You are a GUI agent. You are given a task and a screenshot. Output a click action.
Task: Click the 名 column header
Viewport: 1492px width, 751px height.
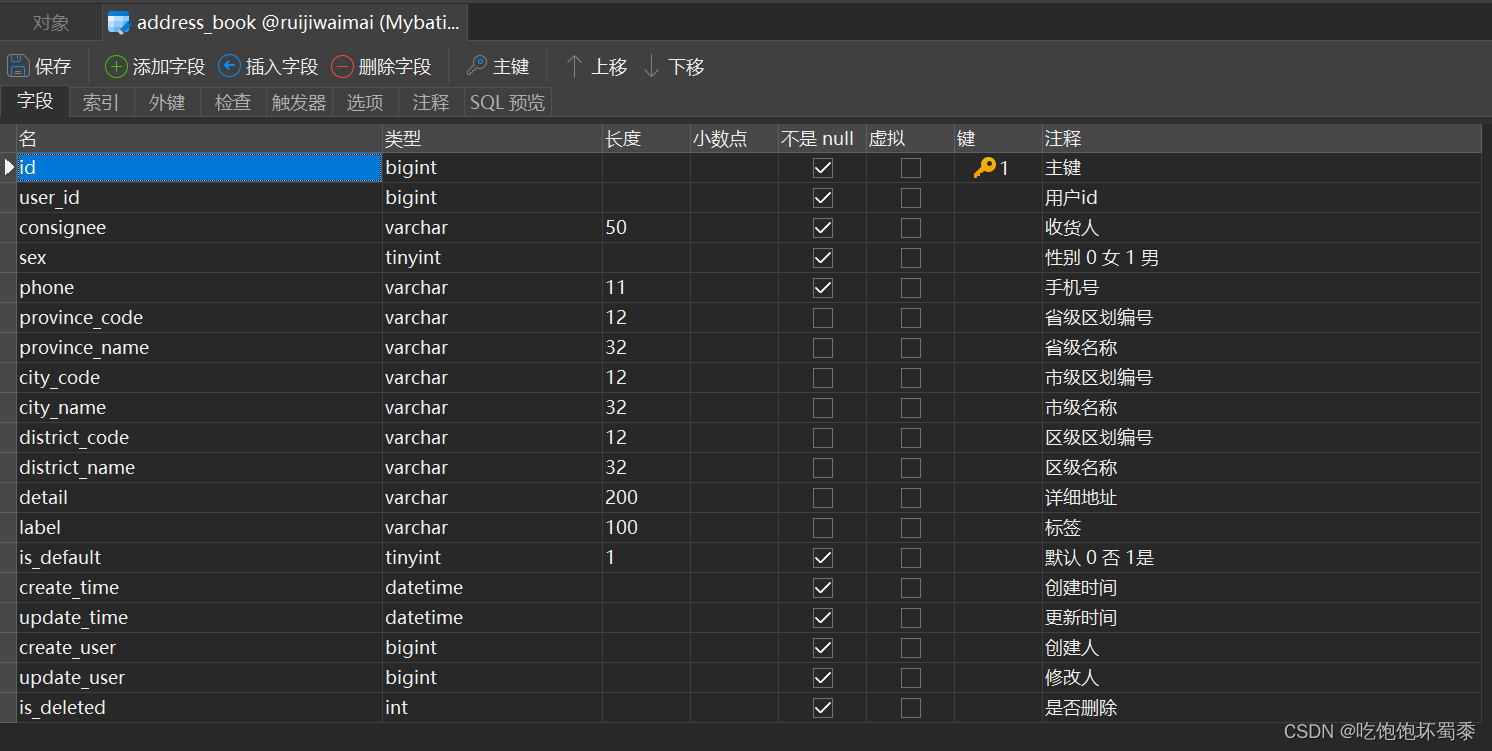click(x=199, y=139)
